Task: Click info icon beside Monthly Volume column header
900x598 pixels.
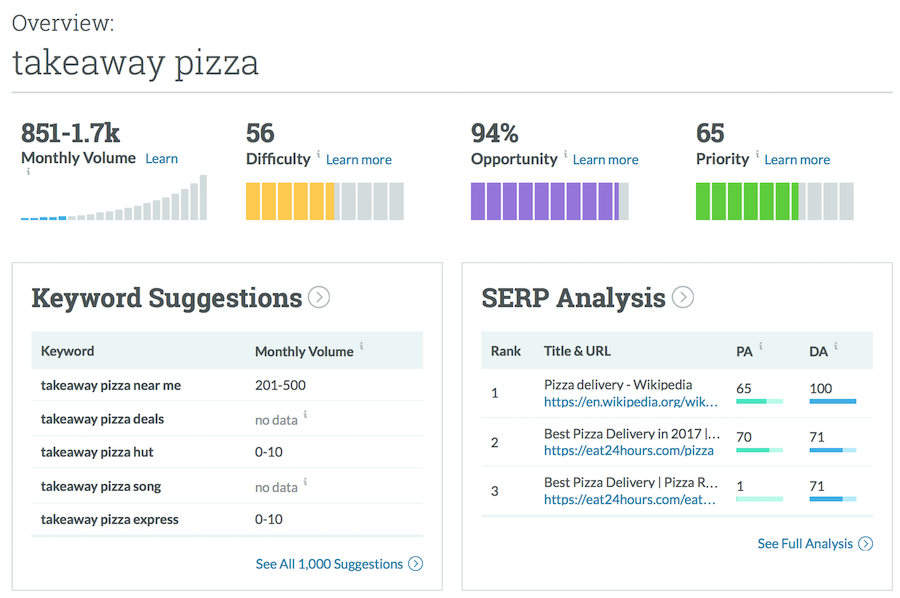Action: click(362, 346)
